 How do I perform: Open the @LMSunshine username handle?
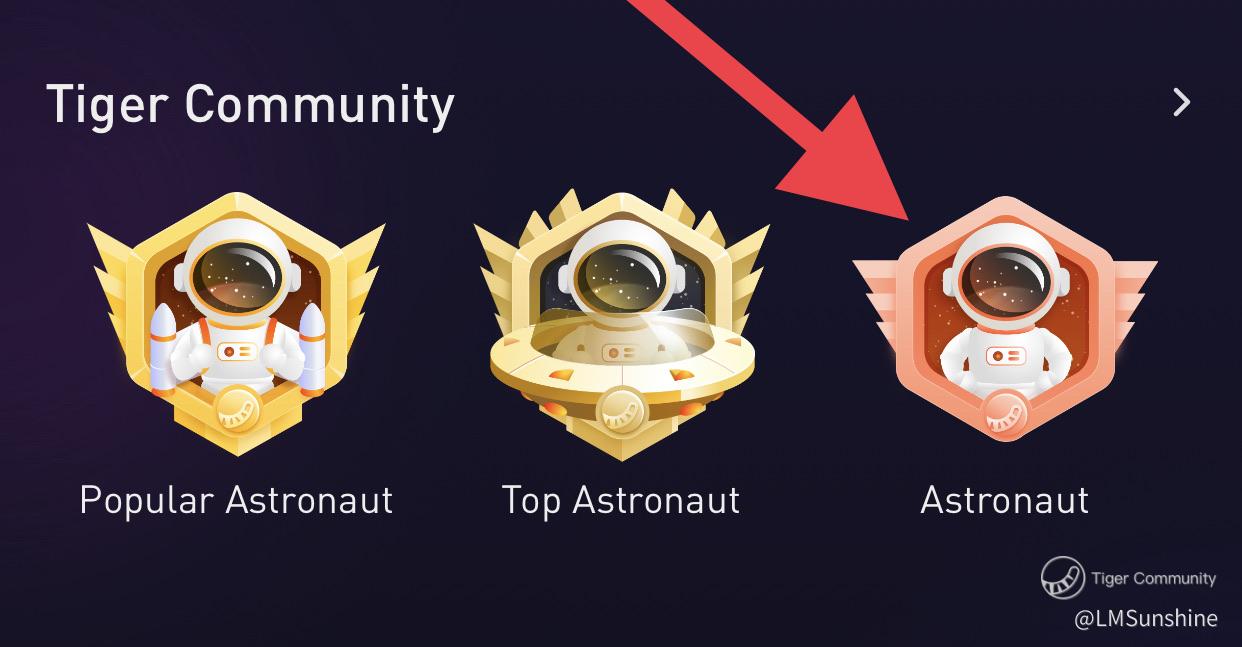[x=1146, y=619]
